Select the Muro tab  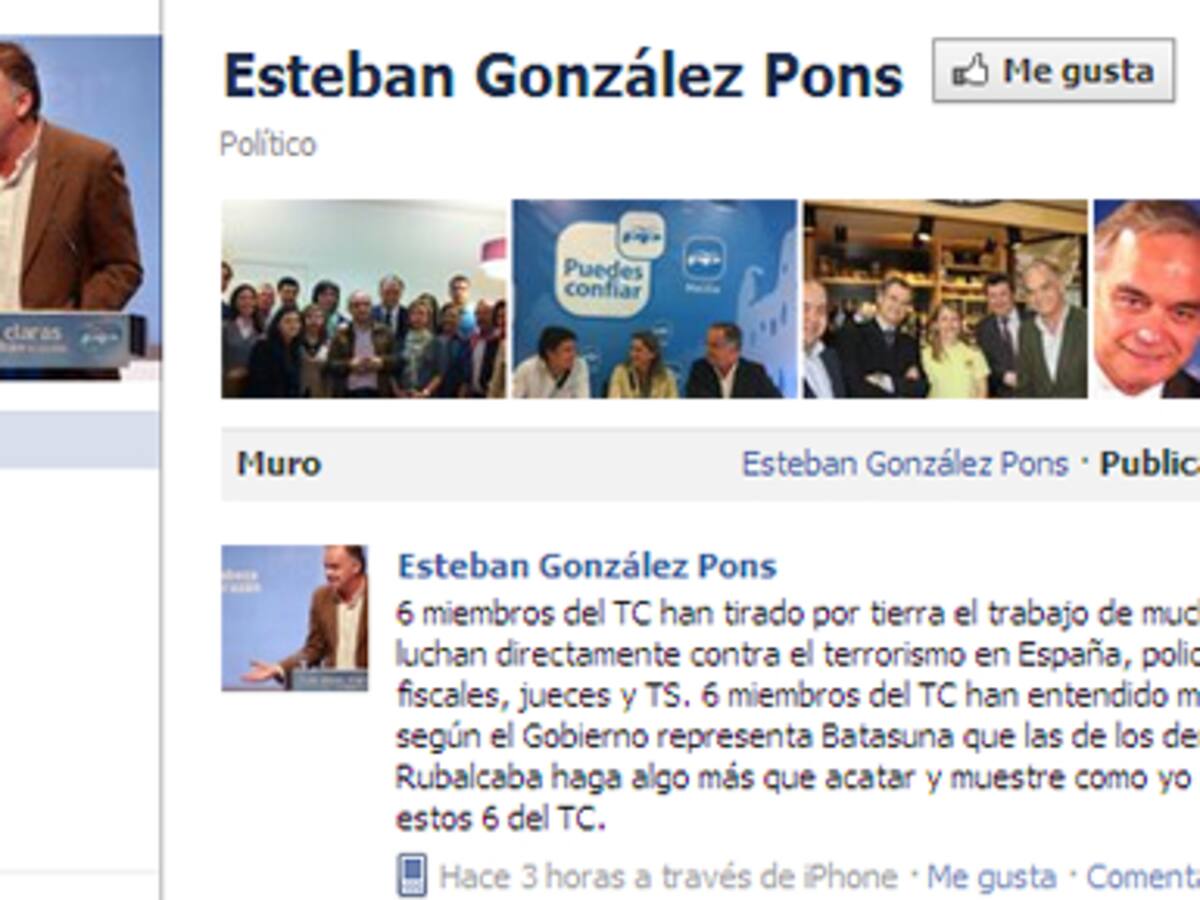279,464
